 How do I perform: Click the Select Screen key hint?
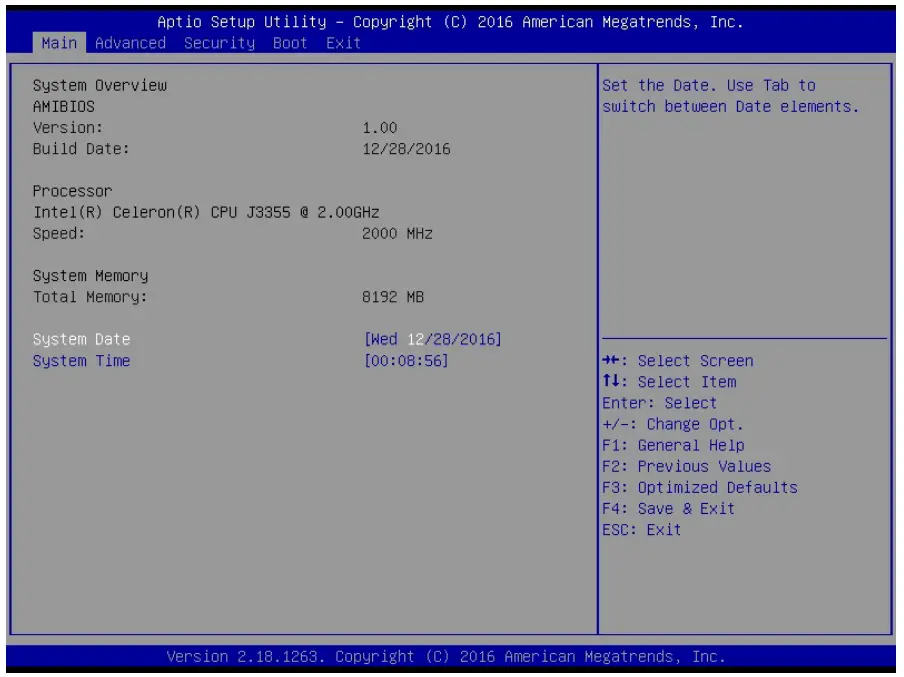click(x=677, y=360)
